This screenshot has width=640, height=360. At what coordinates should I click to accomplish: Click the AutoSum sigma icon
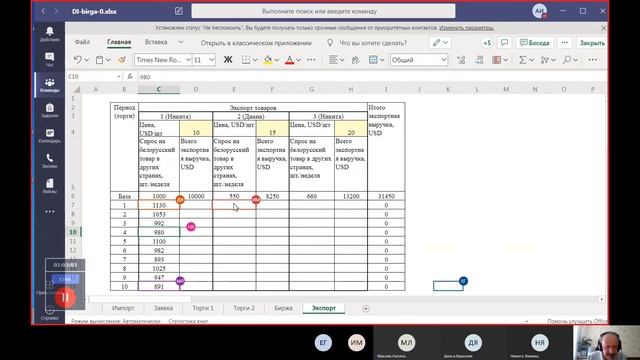click(522, 60)
